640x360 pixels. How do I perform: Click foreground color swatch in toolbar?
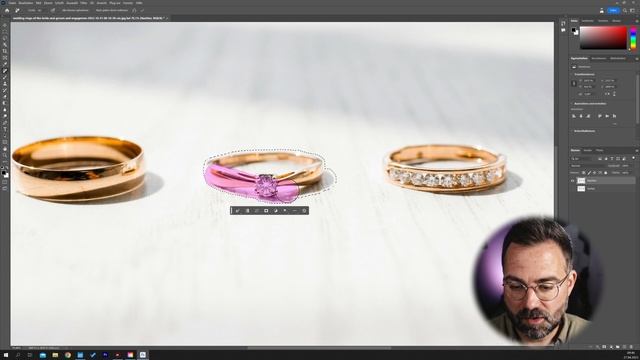pyautogui.click(x=4, y=173)
